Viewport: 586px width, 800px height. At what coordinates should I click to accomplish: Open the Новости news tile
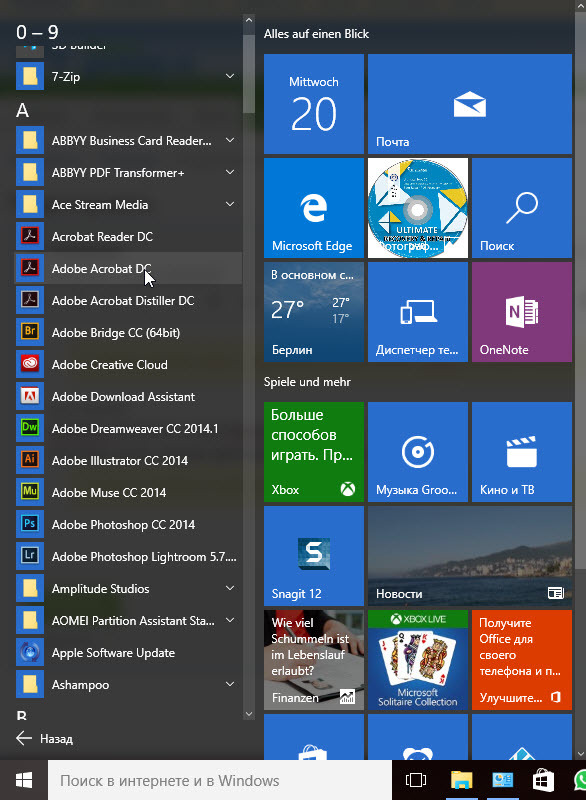click(470, 556)
